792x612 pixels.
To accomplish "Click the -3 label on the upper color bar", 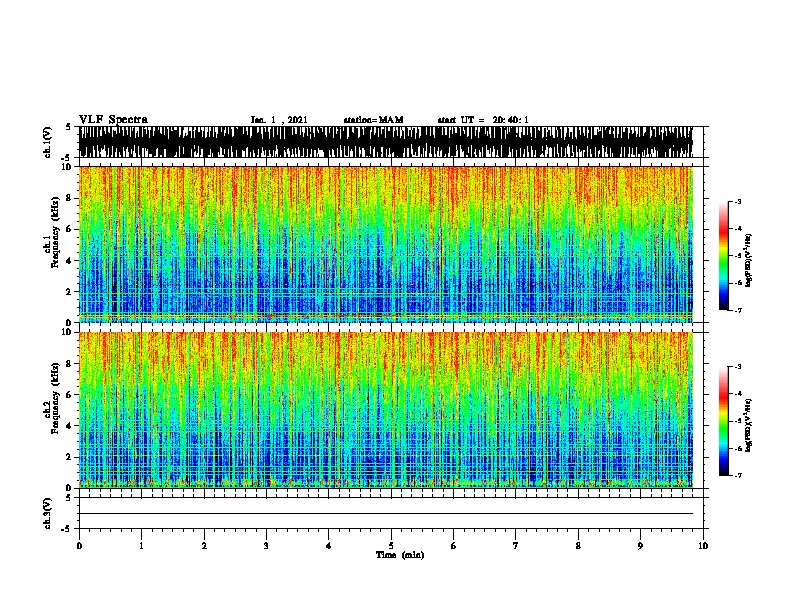I will (x=738, y=202).
